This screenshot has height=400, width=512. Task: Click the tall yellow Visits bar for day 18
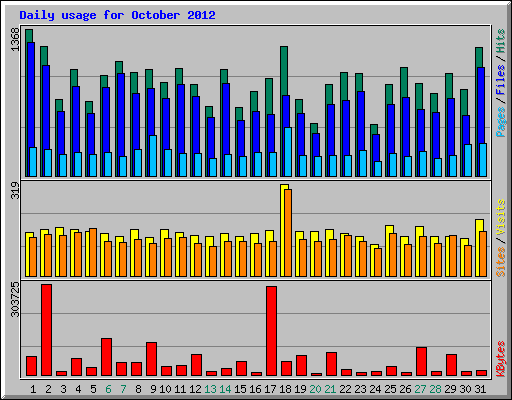tap(283, 230)
